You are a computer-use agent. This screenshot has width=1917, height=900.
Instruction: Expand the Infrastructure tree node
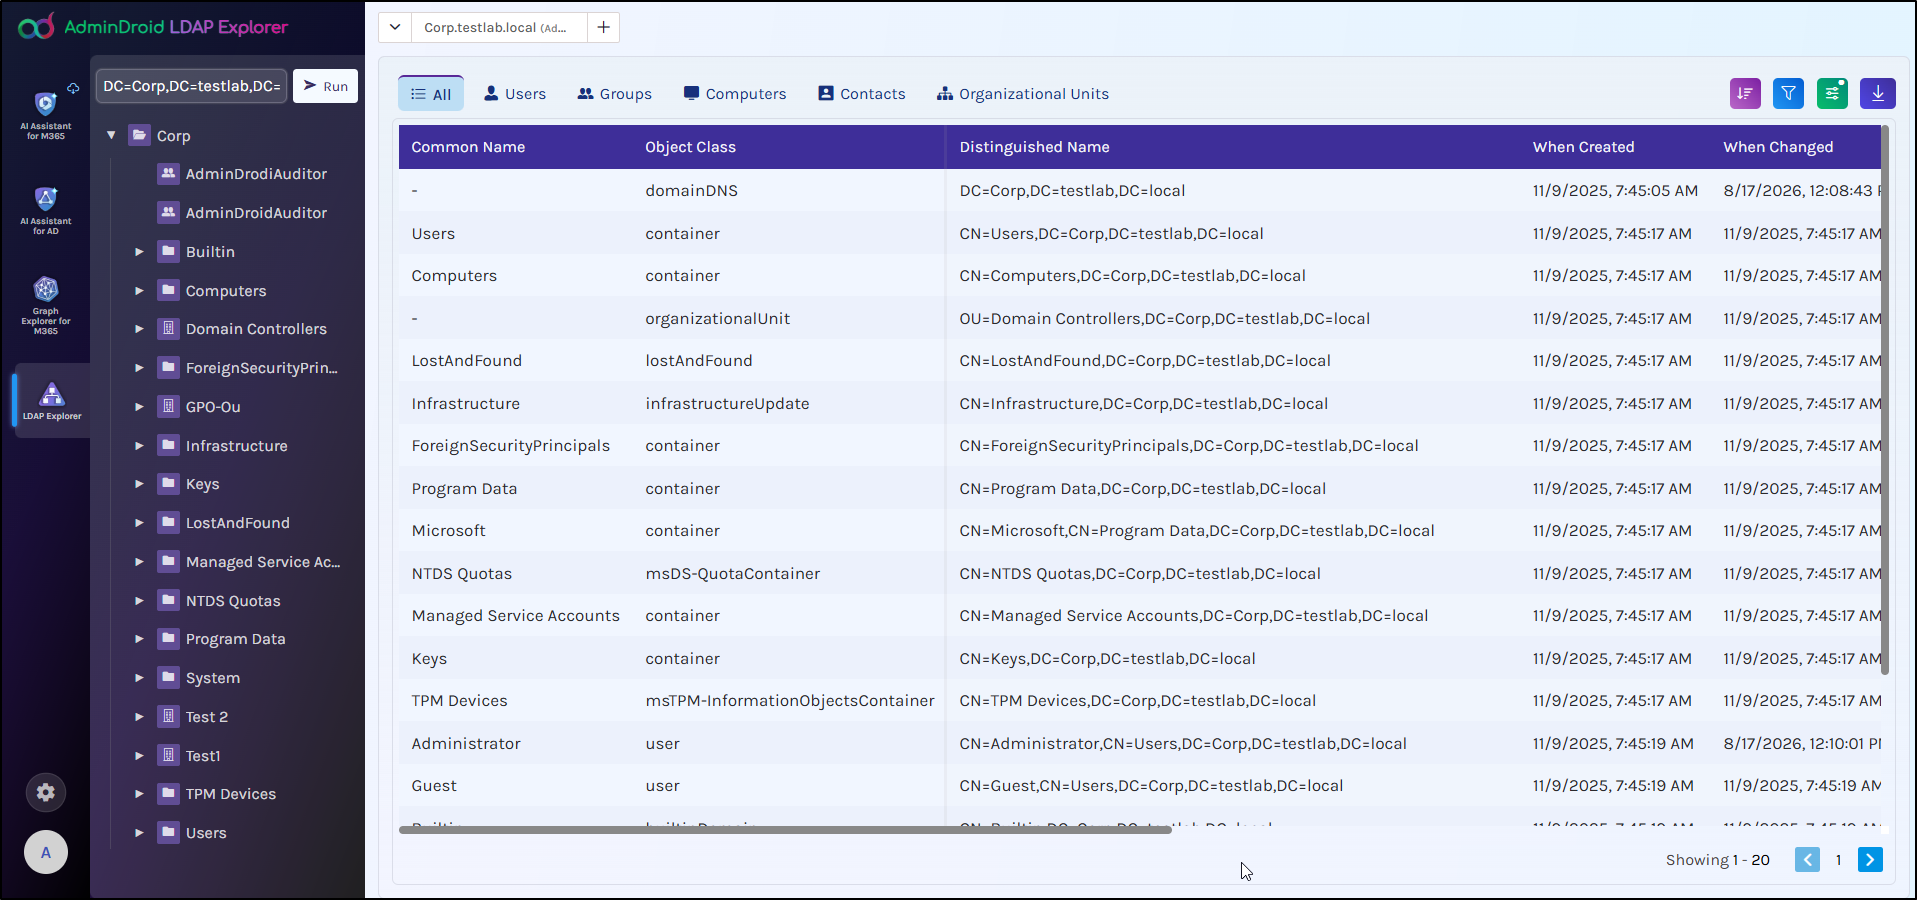point(139,446)
